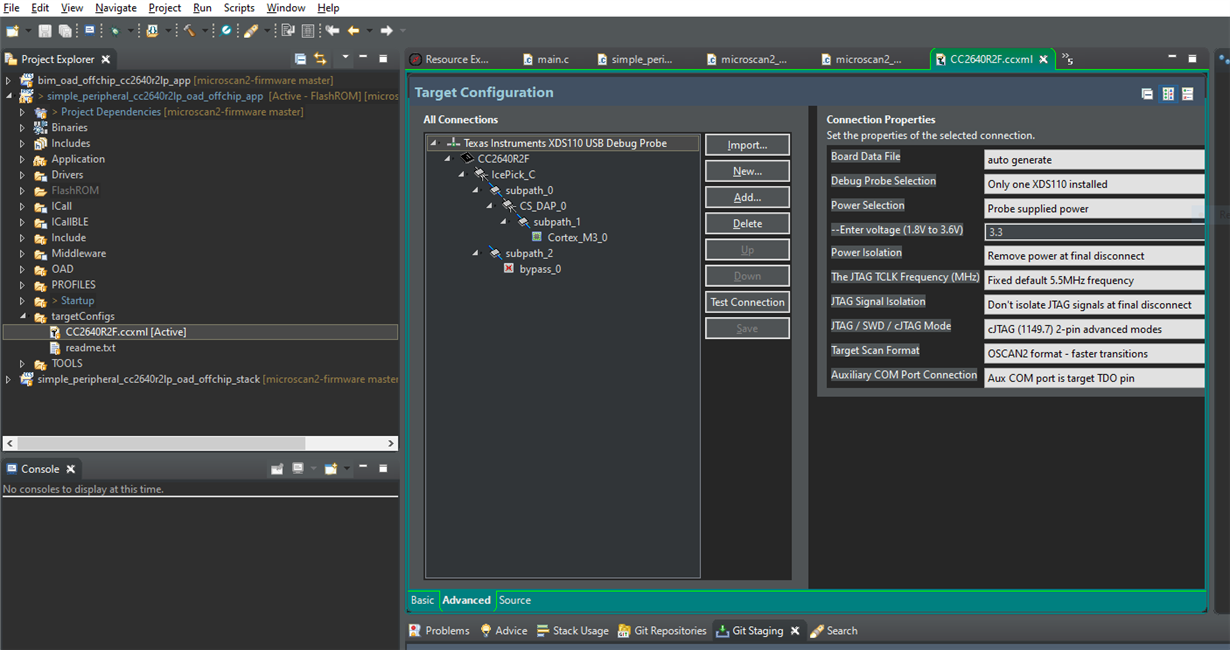Viewport: 1230px width, 650px height.
Task: Collapse the targetConfigs folder
Action: pyautogui.click(x=22, y=317)
